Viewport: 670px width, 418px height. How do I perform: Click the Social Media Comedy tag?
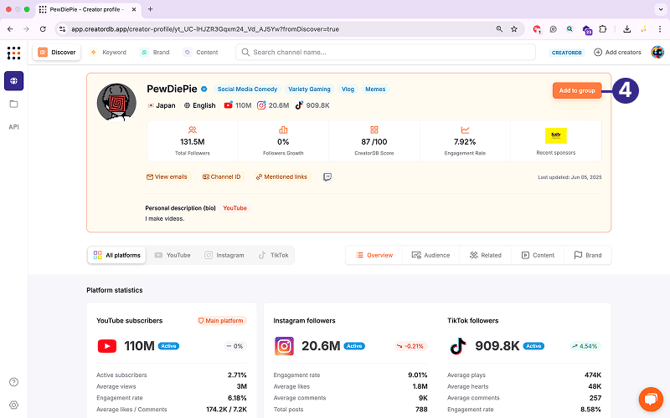247,89
